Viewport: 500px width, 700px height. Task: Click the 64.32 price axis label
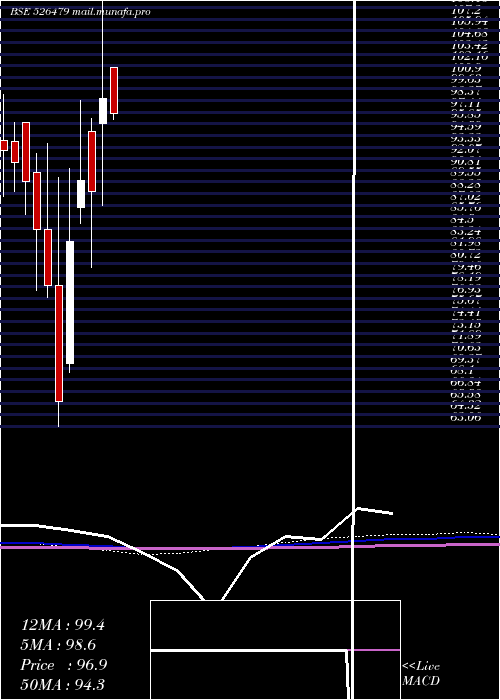point(466,406)
